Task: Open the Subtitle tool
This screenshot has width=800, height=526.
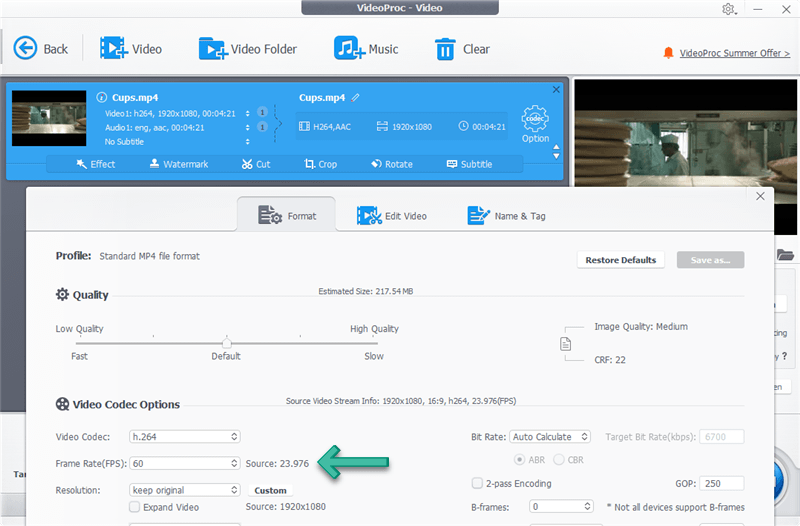Action: 469,164
